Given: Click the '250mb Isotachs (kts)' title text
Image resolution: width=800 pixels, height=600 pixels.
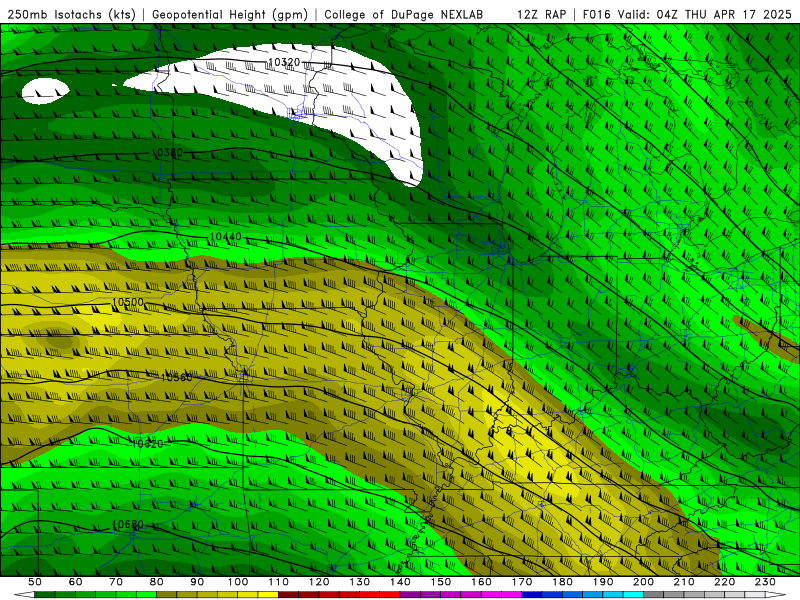Looking at the screenshot, I should click(72, 15).
